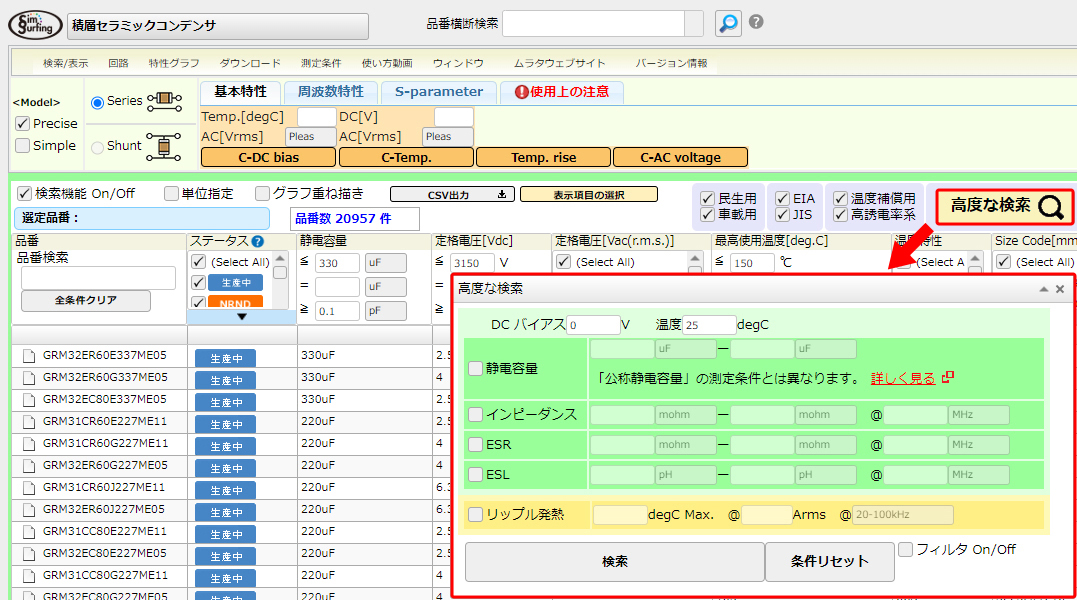
Task: Click the external link icon beside 詳しく見る
Action: tap(948, 377)
